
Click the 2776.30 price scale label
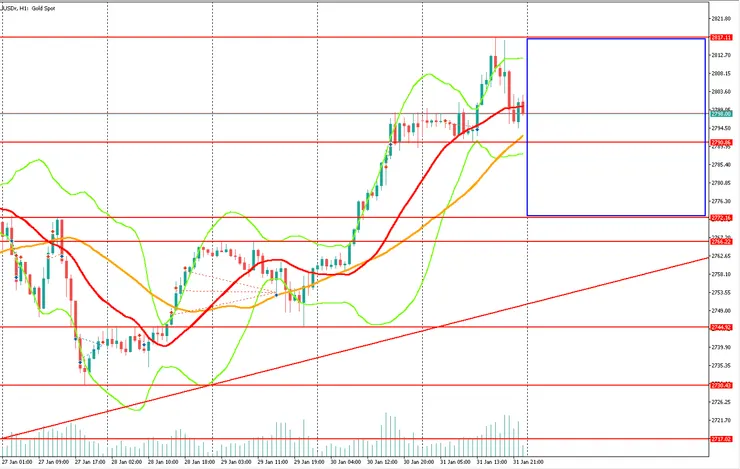(x=721, y=201)
